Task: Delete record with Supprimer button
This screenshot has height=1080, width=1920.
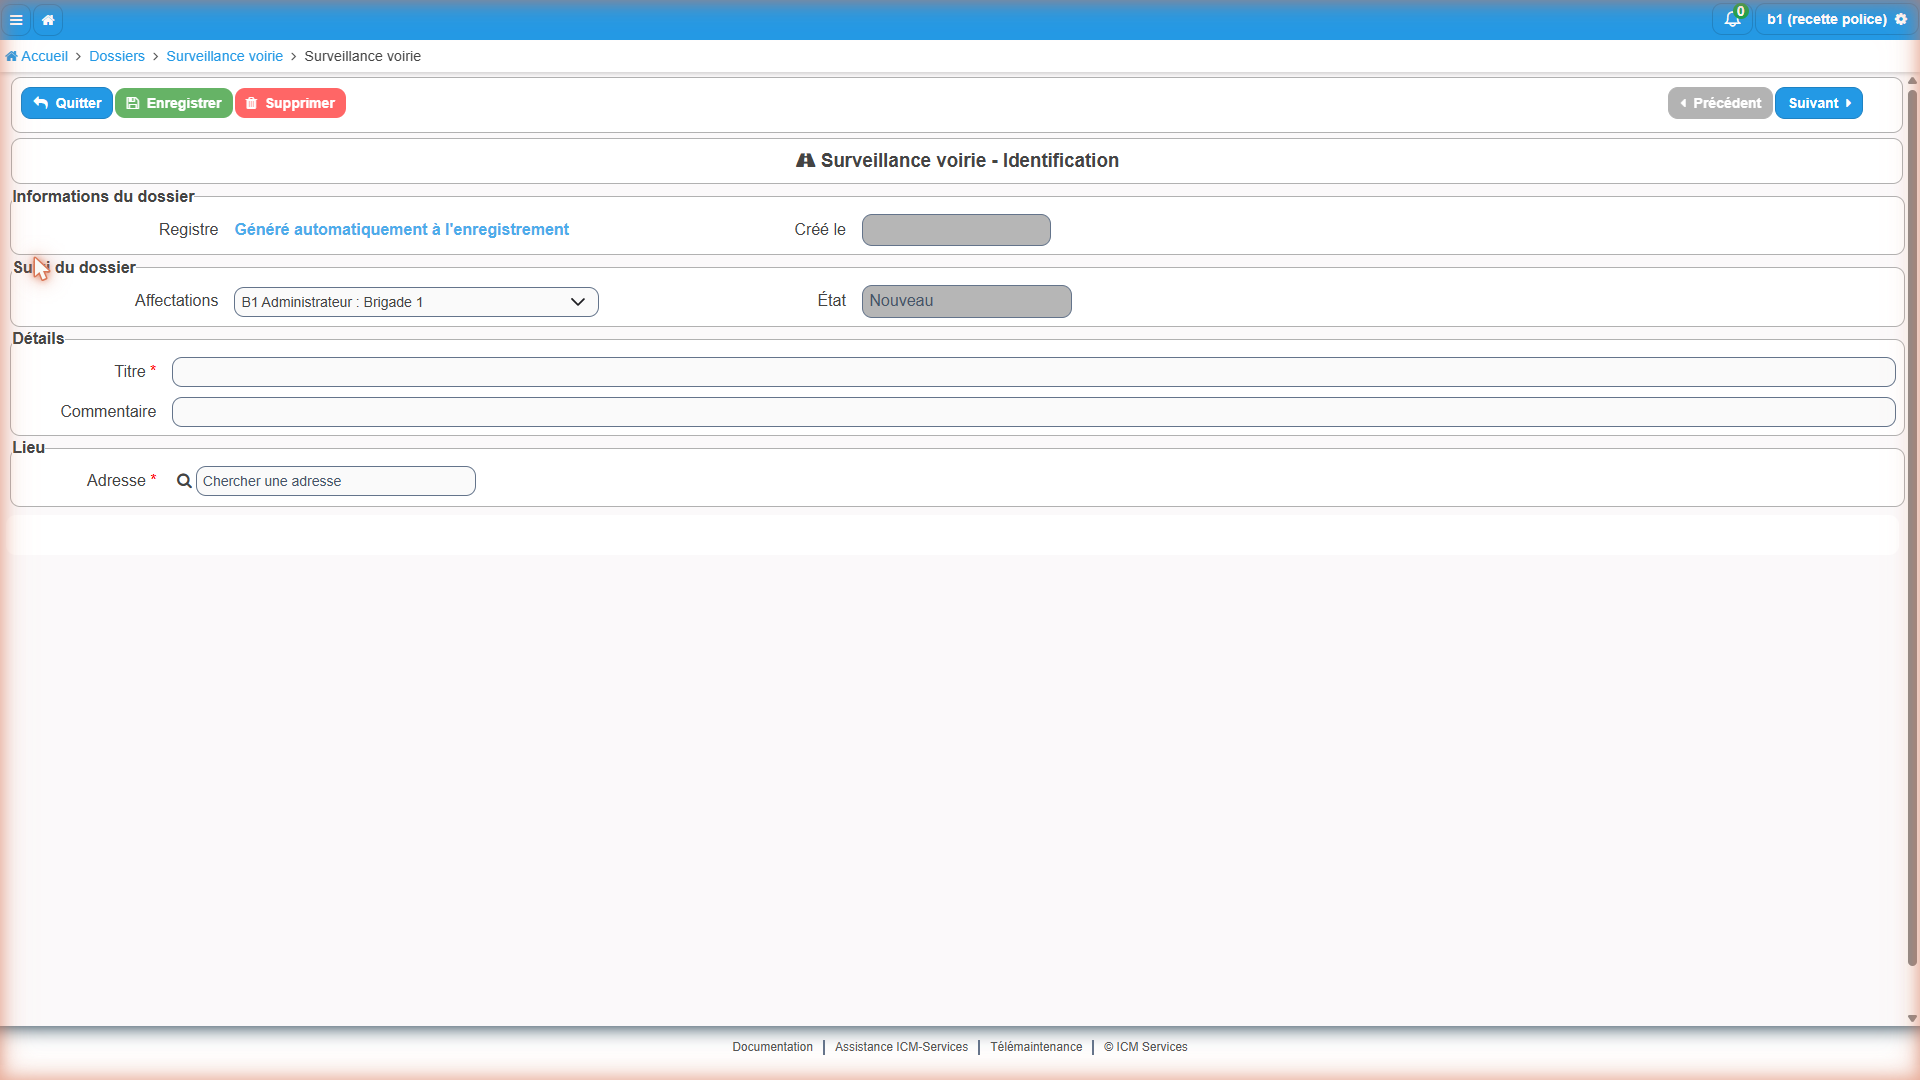Action: [290, 103]
